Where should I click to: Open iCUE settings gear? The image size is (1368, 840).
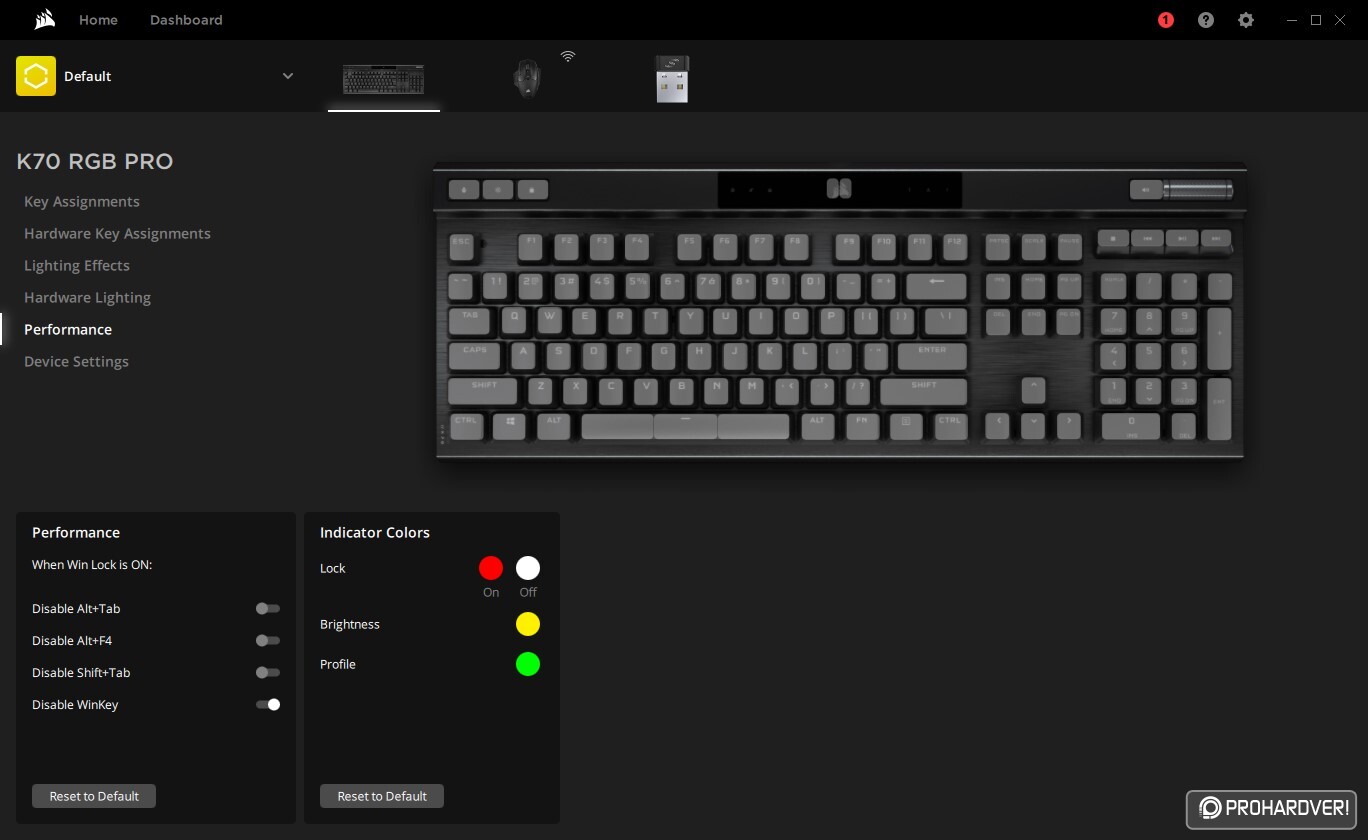1246,20
